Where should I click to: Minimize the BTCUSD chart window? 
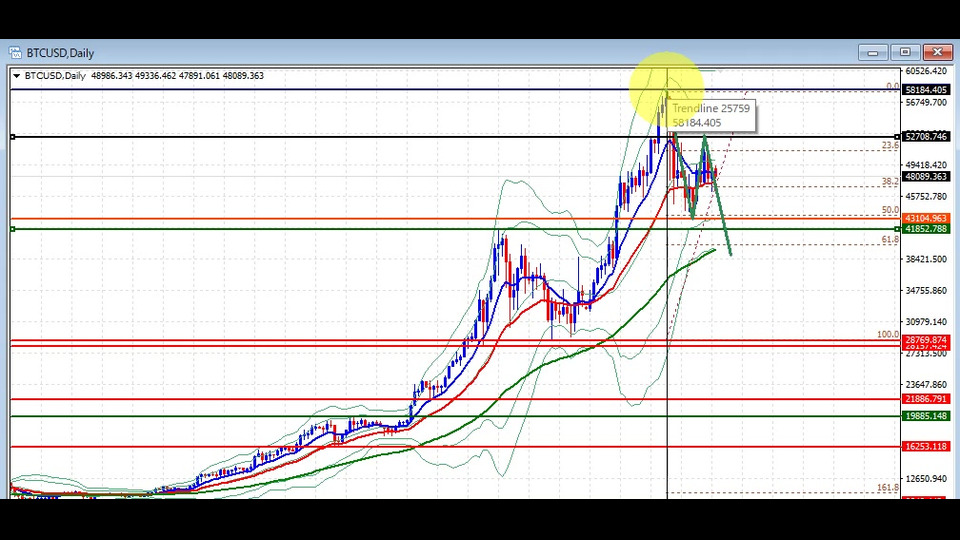[873, 53]
